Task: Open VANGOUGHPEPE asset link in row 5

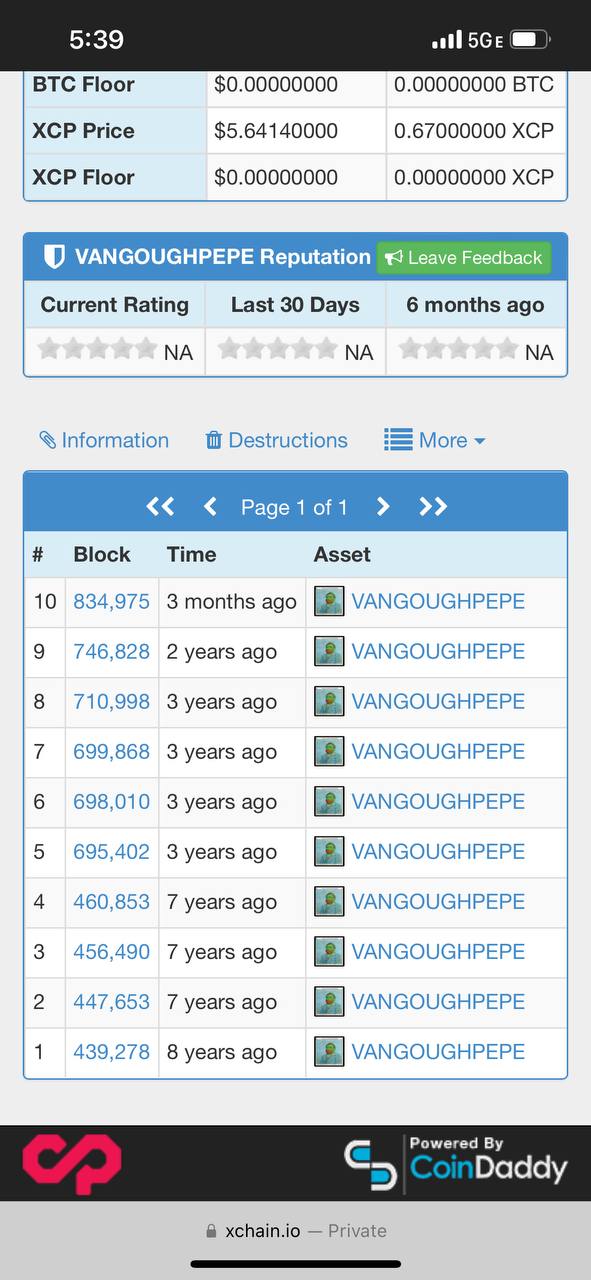Action: click(x=438, y=851)
